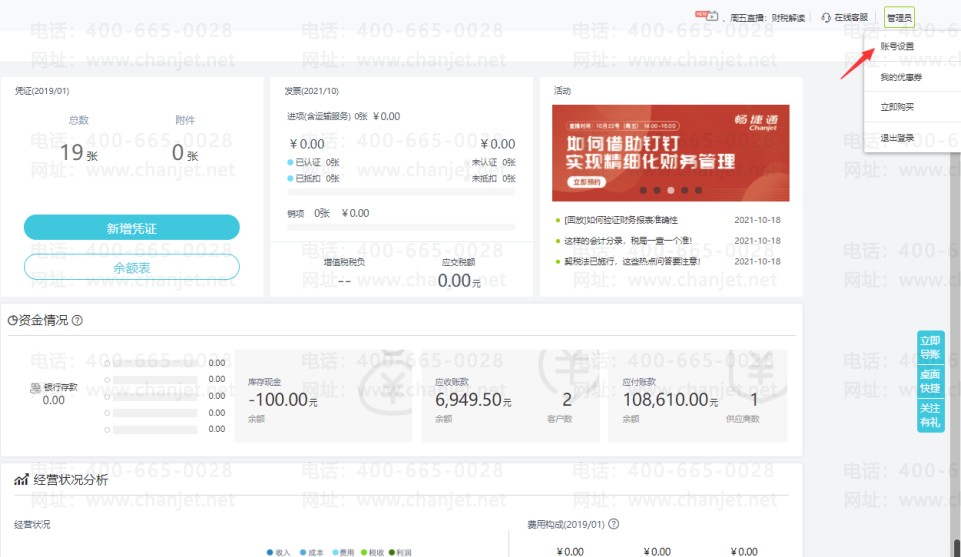Click the 桌面快捷 side button
This screenshot has width=961, height=557.
click(930, 381)
